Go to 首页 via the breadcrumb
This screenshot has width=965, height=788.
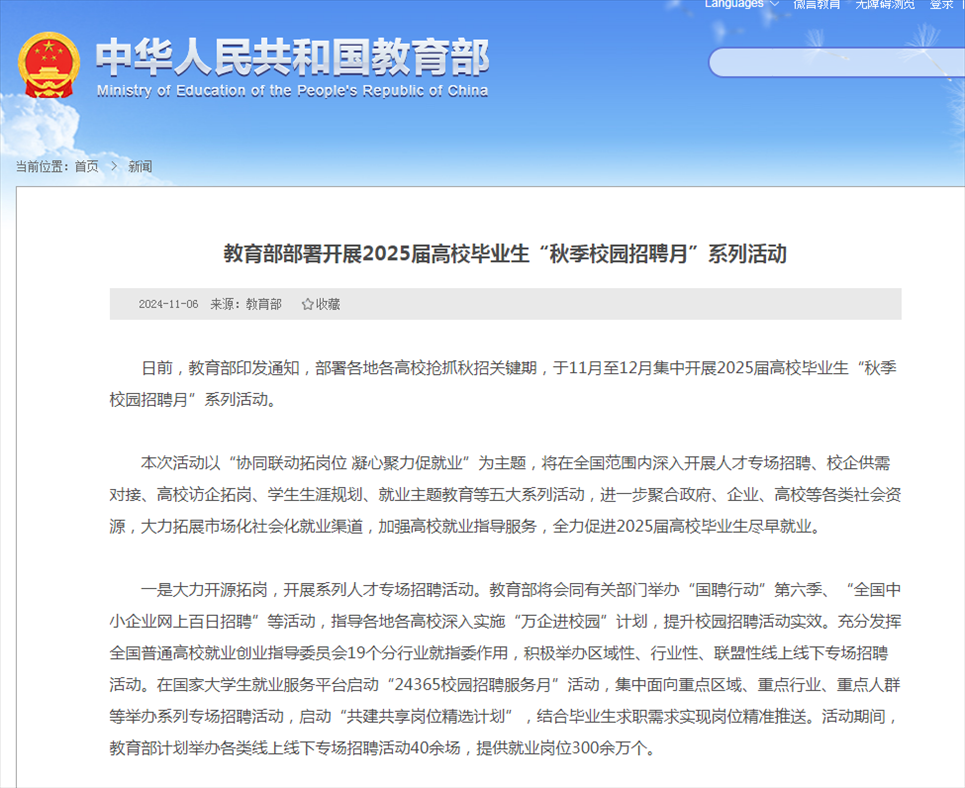(x=86, y=167)
